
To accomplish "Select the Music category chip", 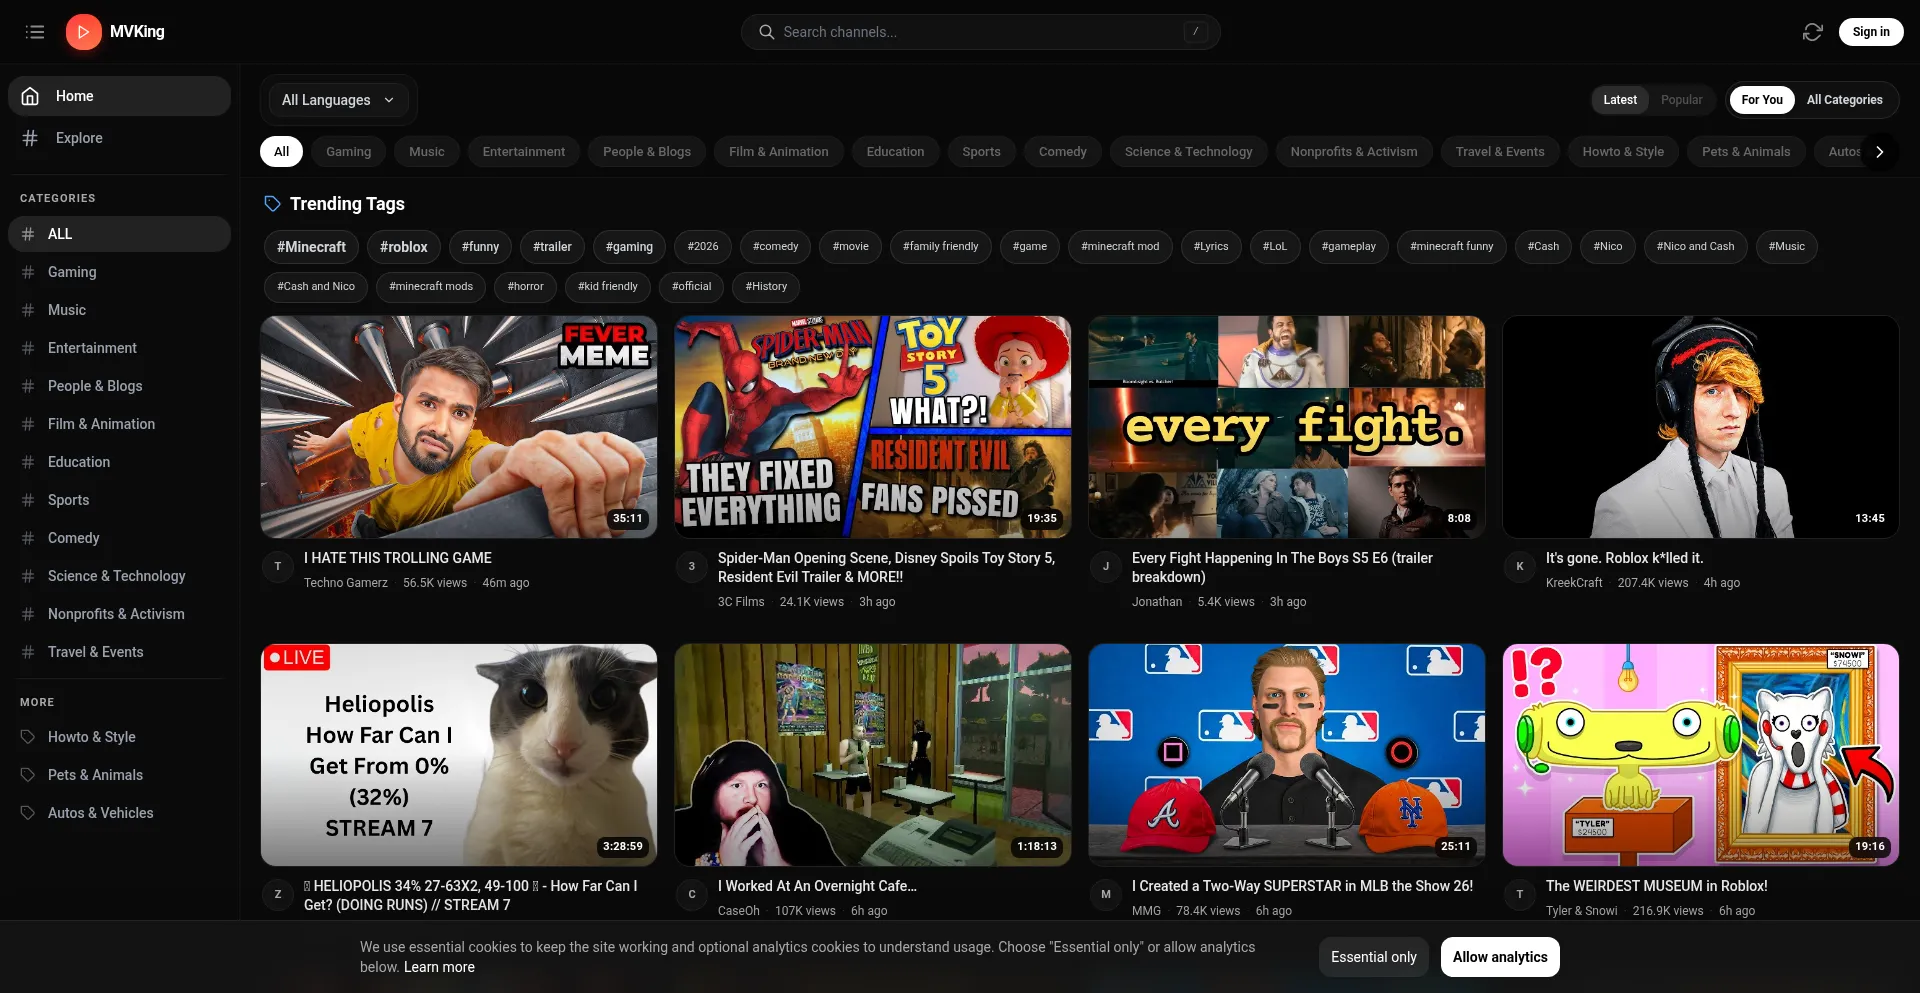I will (427, 152).
